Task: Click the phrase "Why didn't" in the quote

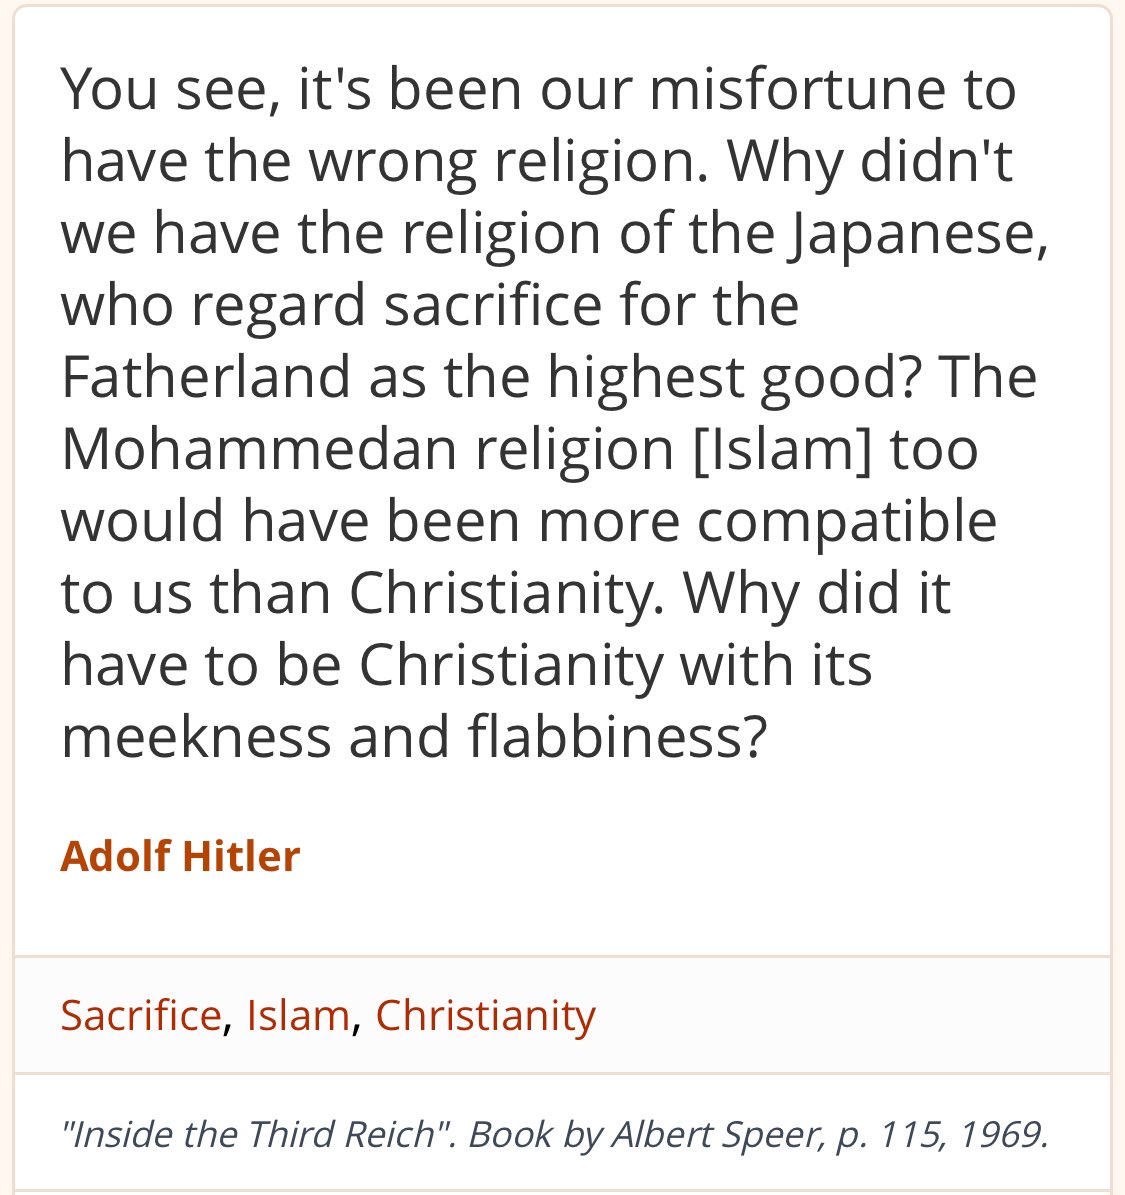Action: (869, 161)
